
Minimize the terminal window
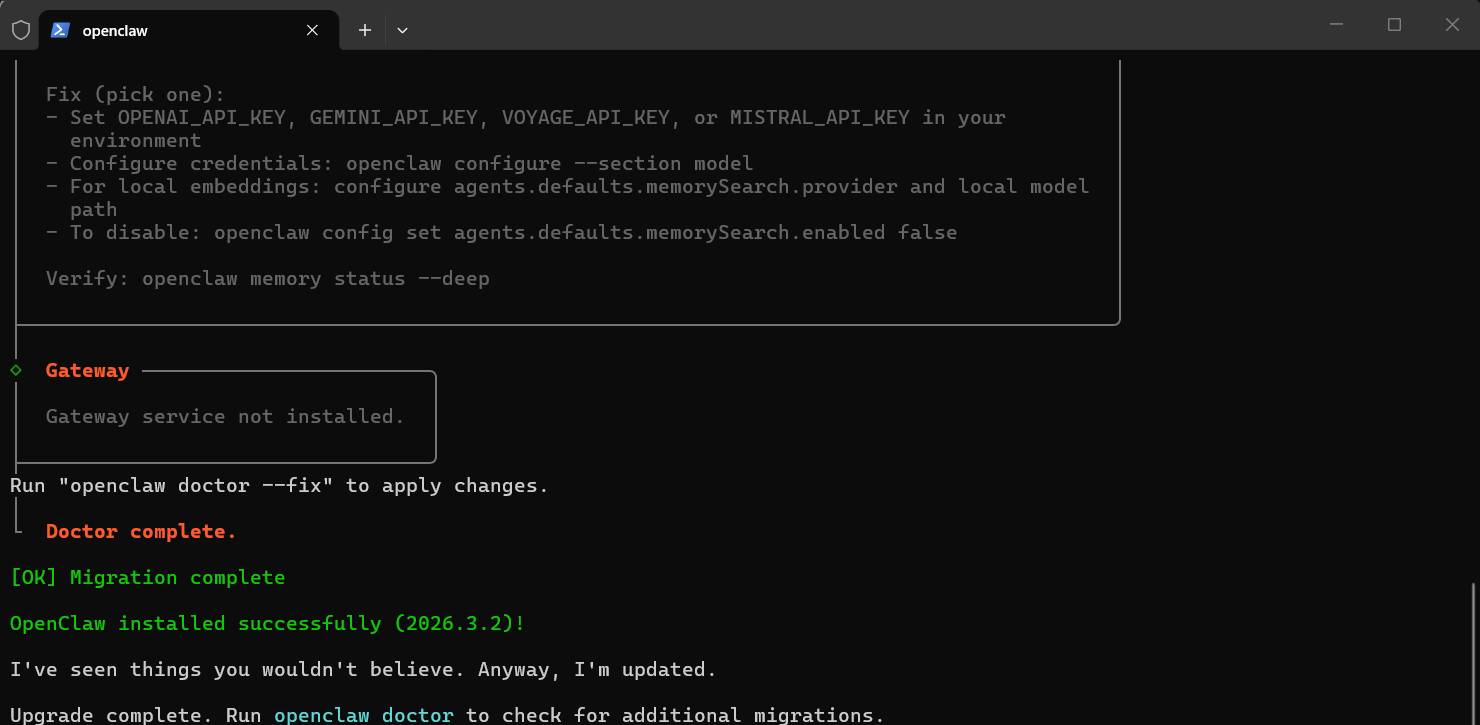[x=1336, y=25]
